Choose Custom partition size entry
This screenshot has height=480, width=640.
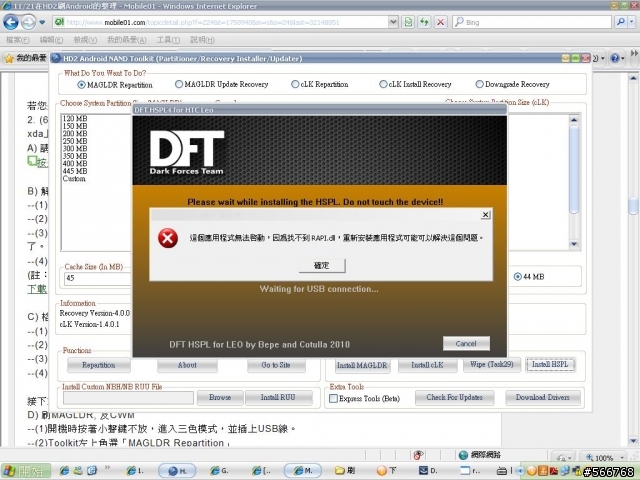pyautogui.click(x=74, y=179)
